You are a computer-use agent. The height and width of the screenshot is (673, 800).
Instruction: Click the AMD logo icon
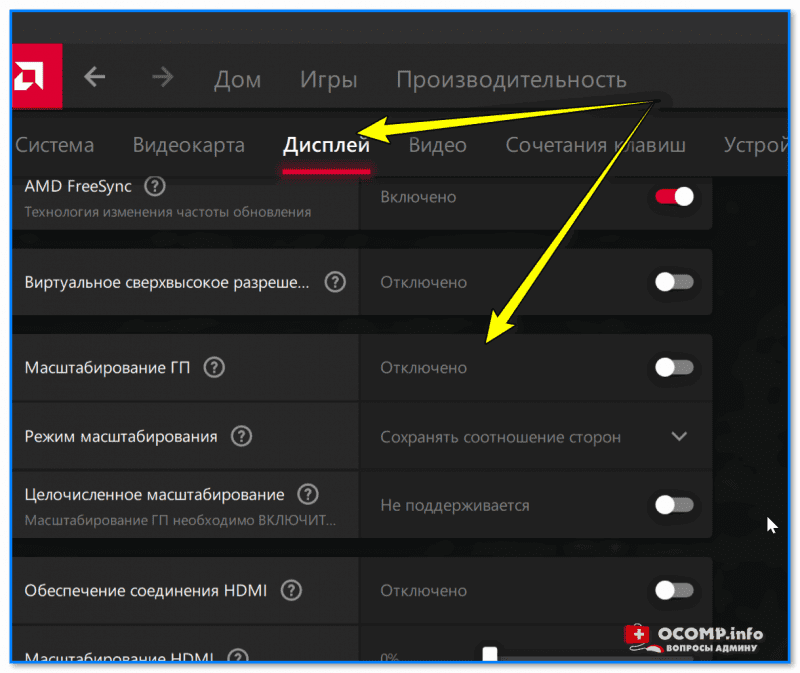pyautogui.click(x=36, y=77)
